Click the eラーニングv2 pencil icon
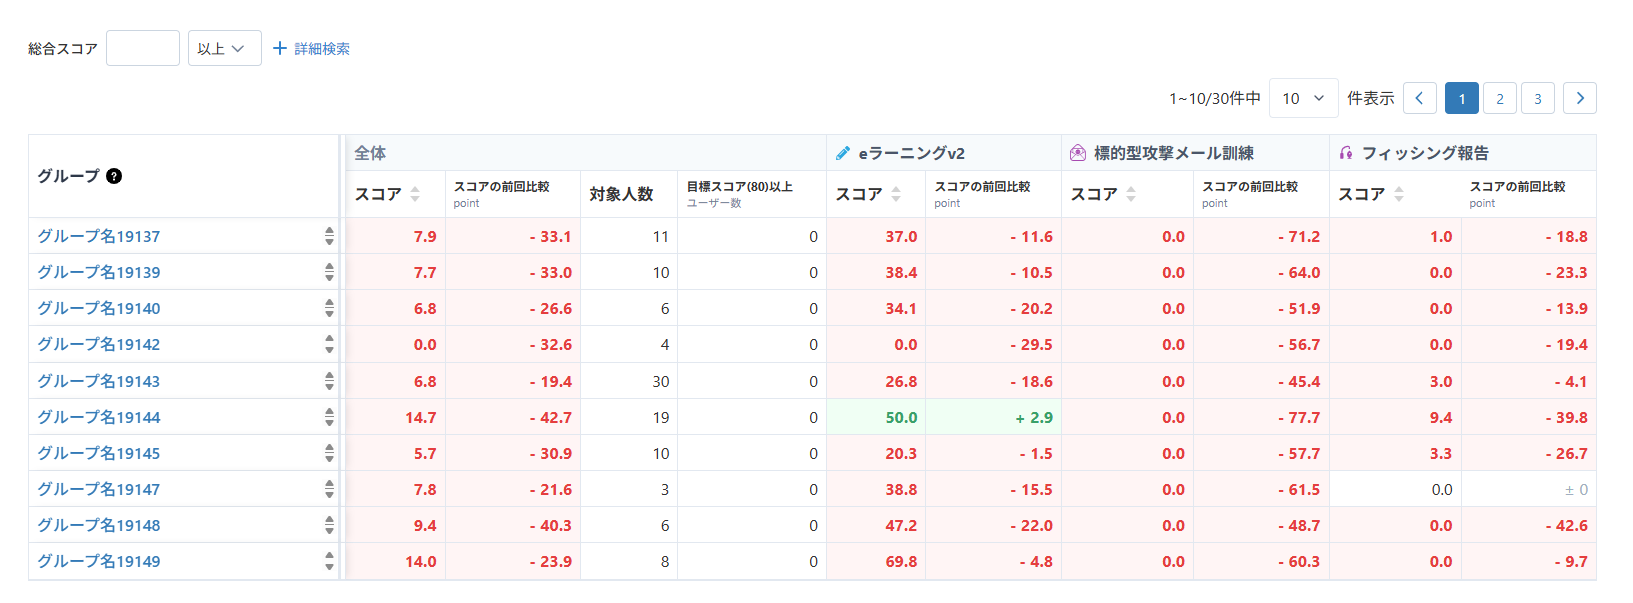This screenshot has height=603, width=1633. click(843, 153)
